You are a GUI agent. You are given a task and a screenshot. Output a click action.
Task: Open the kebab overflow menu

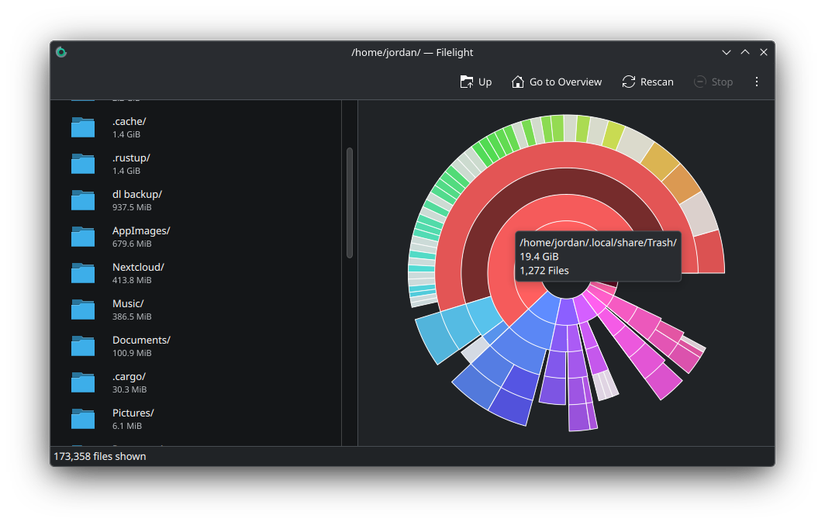pos(756,82)
